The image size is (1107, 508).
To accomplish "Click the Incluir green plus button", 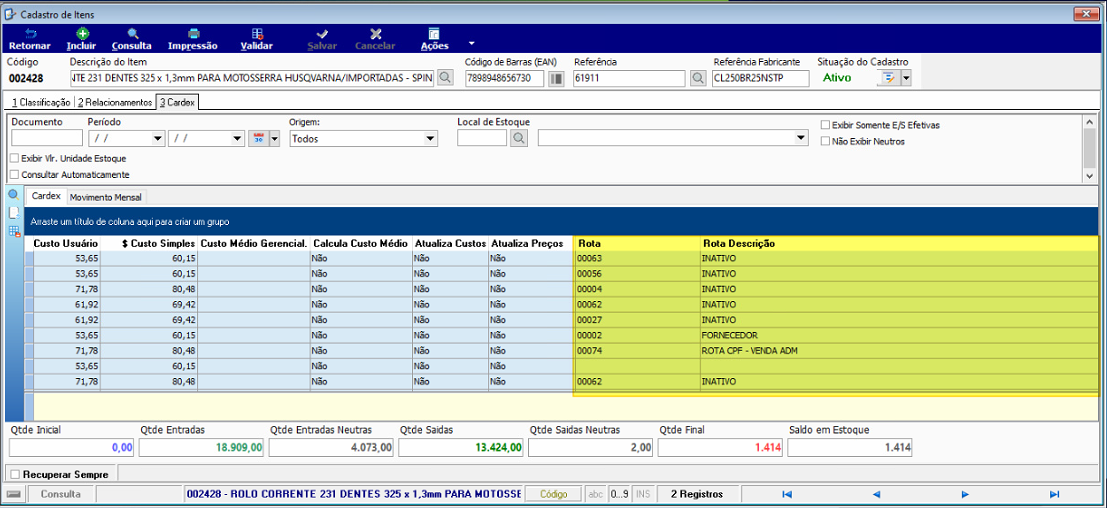I will [x=81, y=40].
